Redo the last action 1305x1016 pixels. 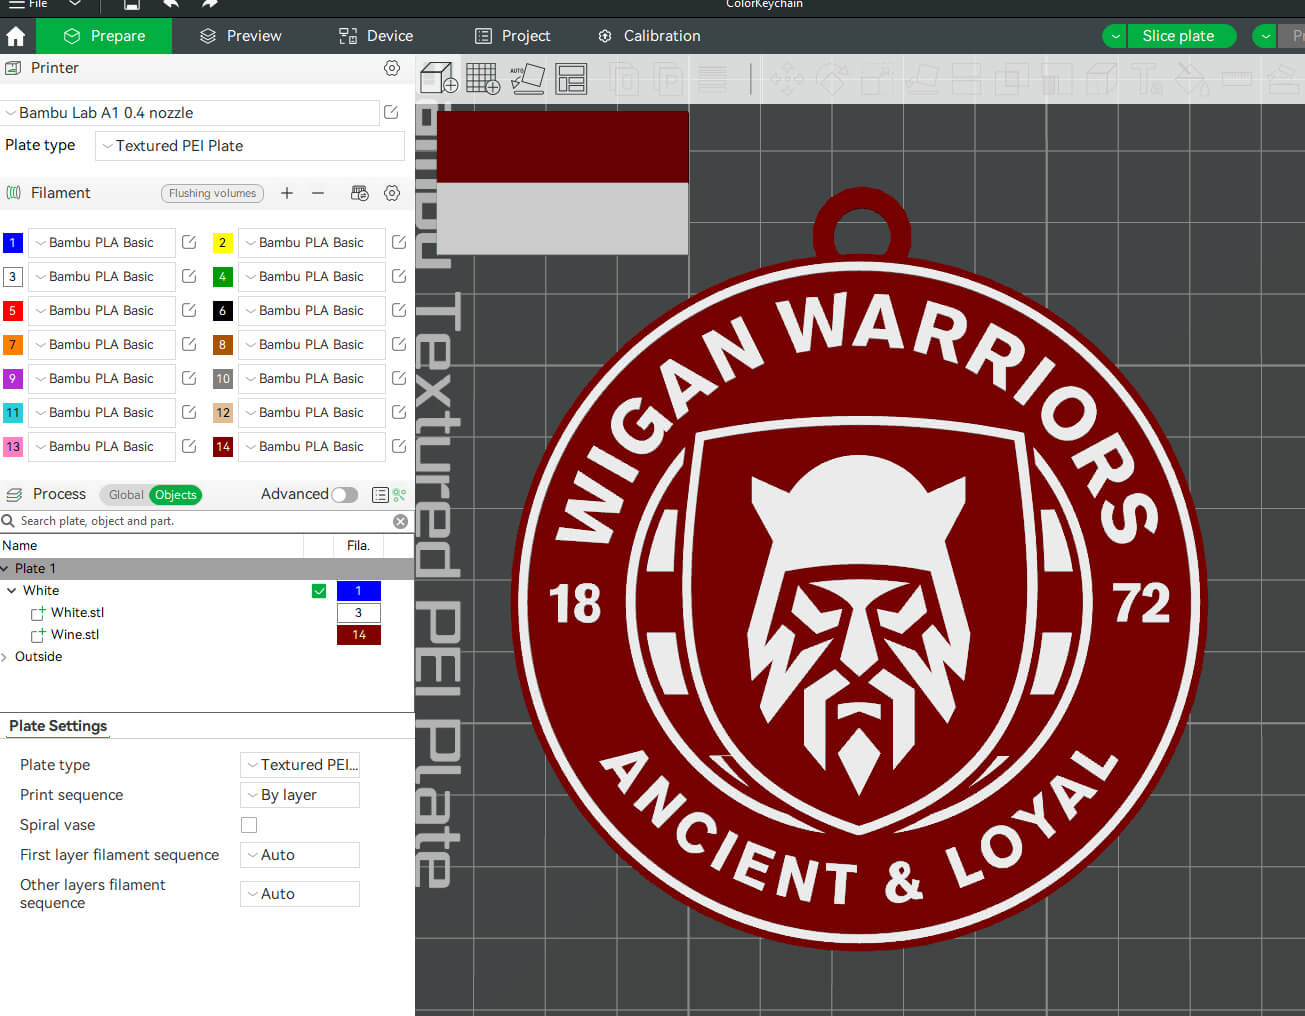(209, 5)
